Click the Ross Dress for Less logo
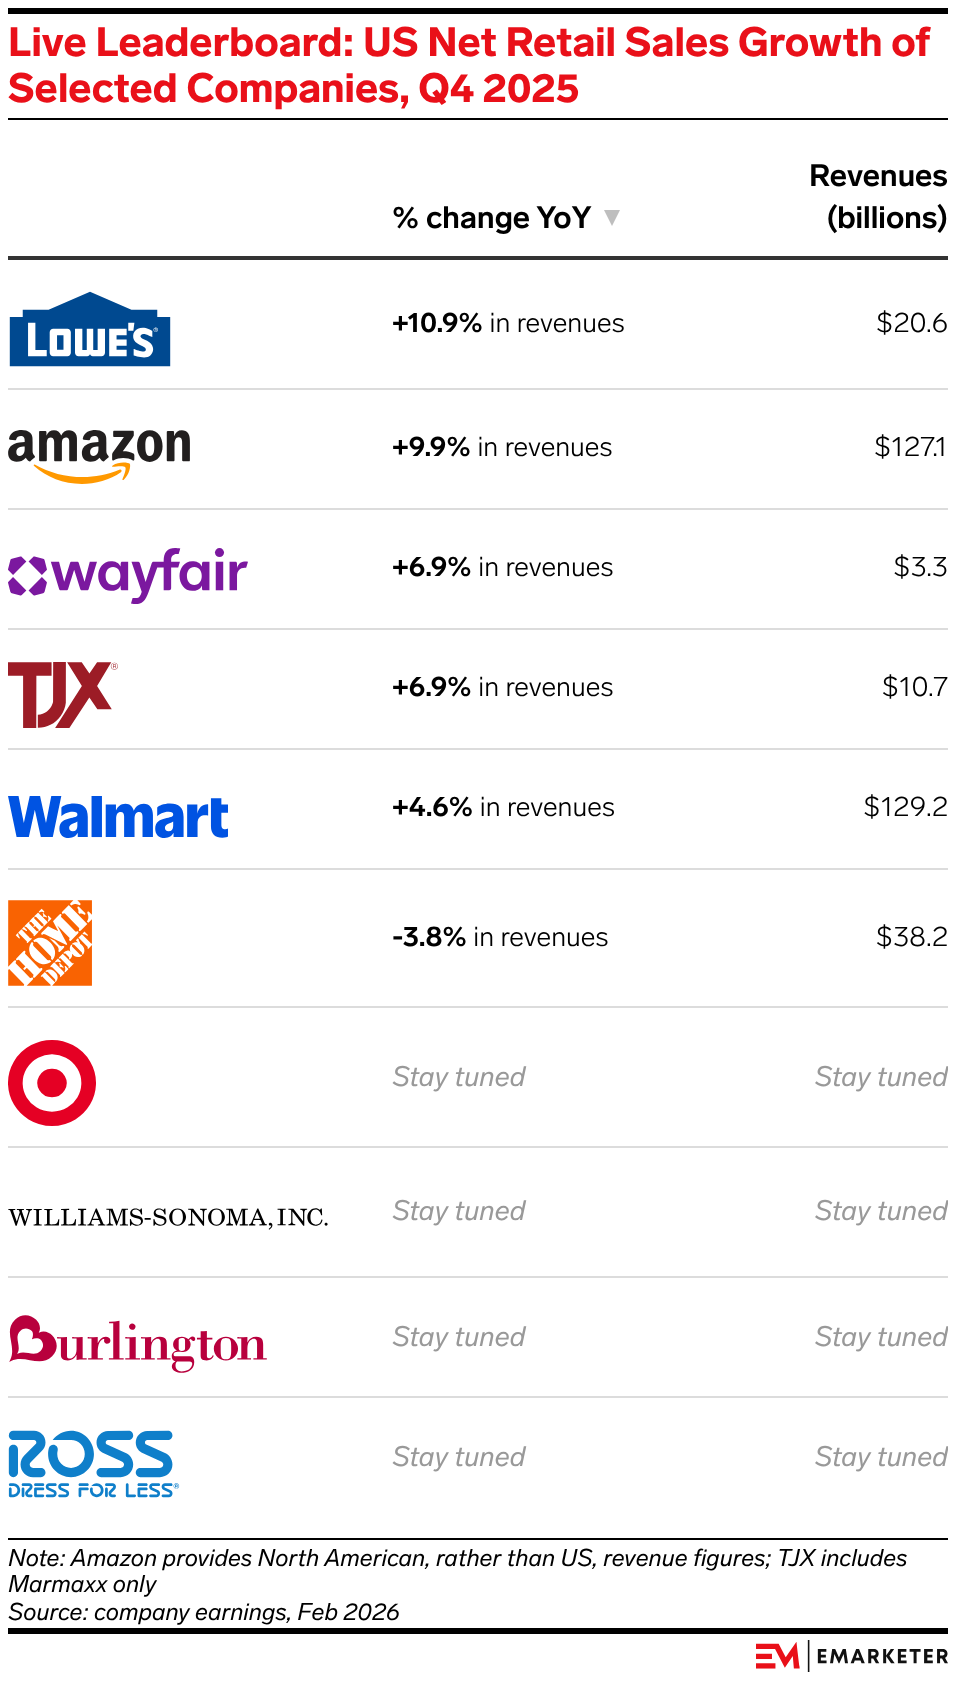The image size is (956, 1682). pos(93,1463)
